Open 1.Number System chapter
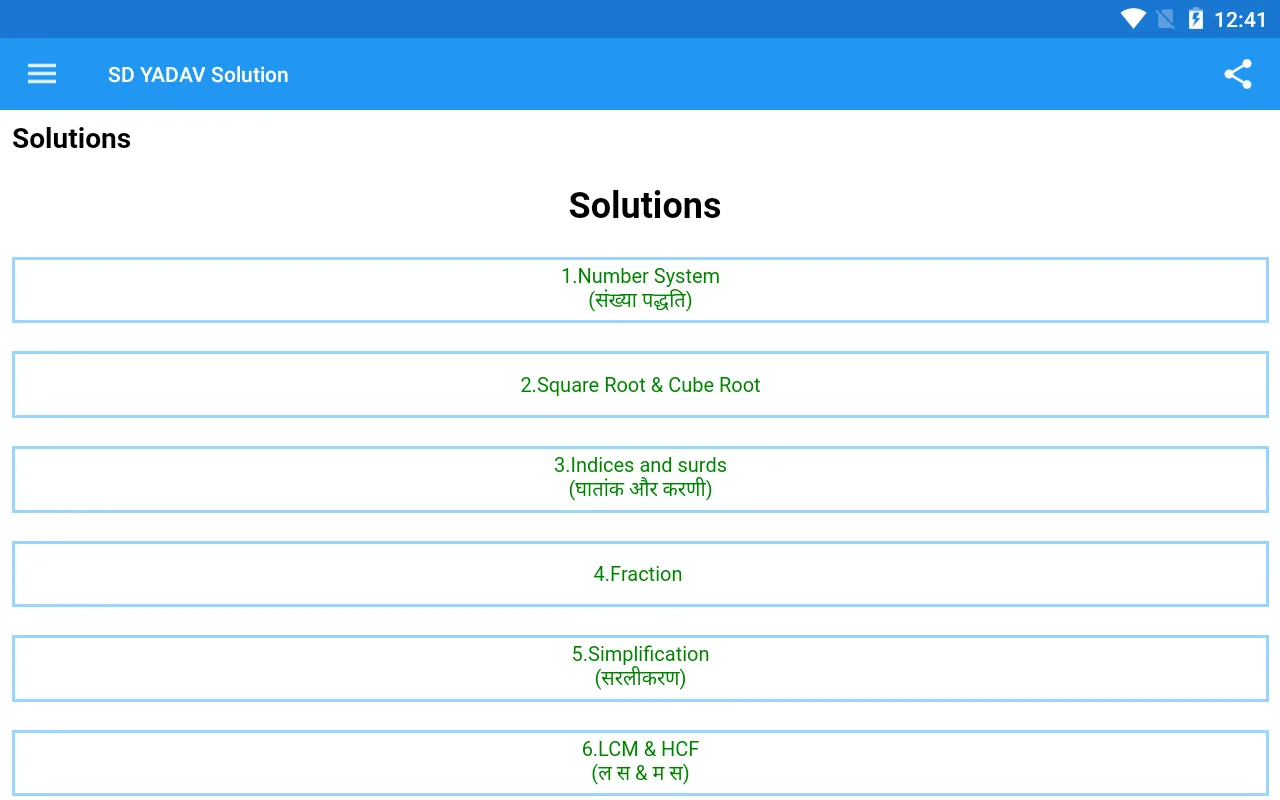The height and width of the screenshot is (800, 1280). [x=640, y=290]
